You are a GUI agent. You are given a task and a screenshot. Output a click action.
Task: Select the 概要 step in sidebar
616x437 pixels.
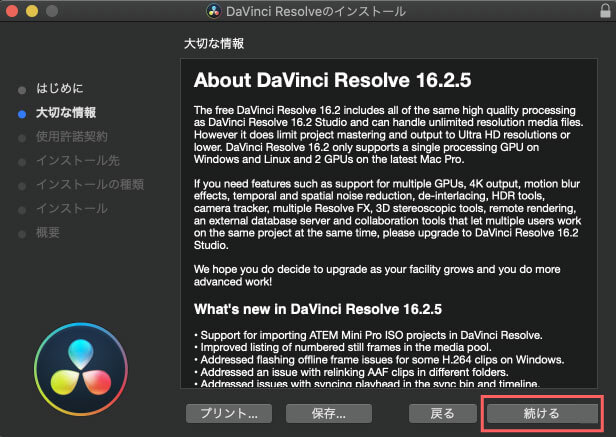[48, 233]
